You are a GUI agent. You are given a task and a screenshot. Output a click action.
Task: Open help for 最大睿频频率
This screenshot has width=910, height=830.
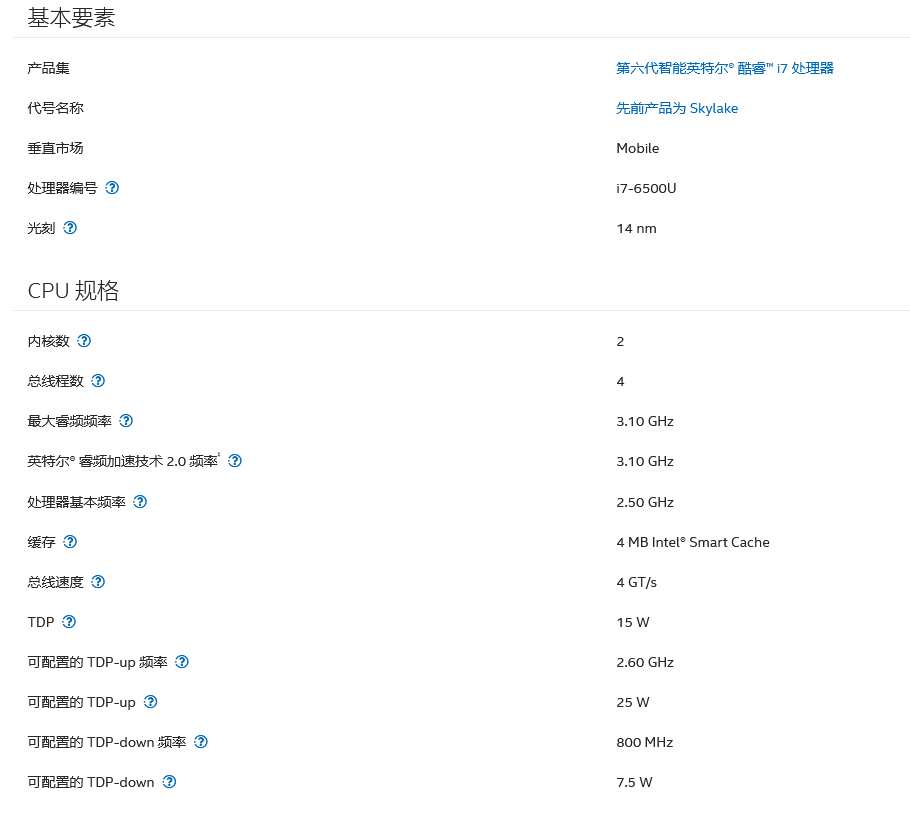(x=126, y=421)
